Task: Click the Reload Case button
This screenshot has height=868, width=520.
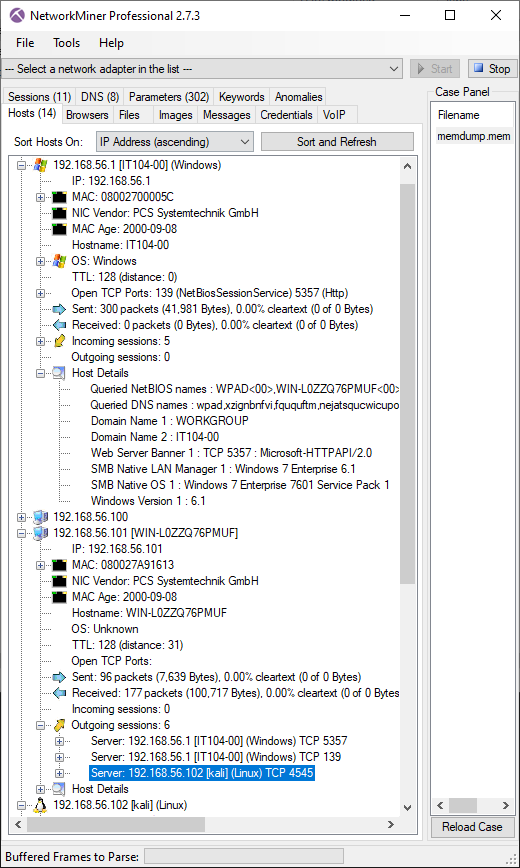Action: [x=472, y=827]
